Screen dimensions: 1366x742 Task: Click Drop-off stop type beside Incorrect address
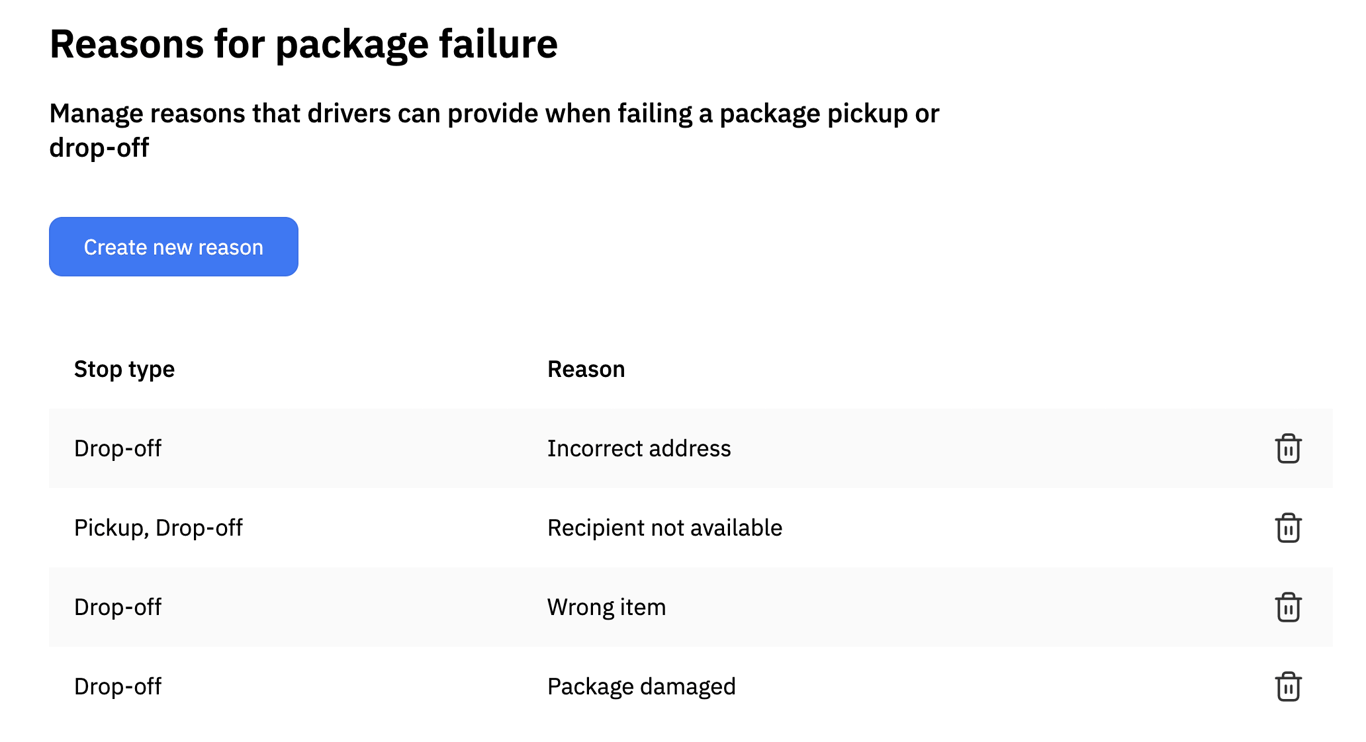(x=118, y=448)
